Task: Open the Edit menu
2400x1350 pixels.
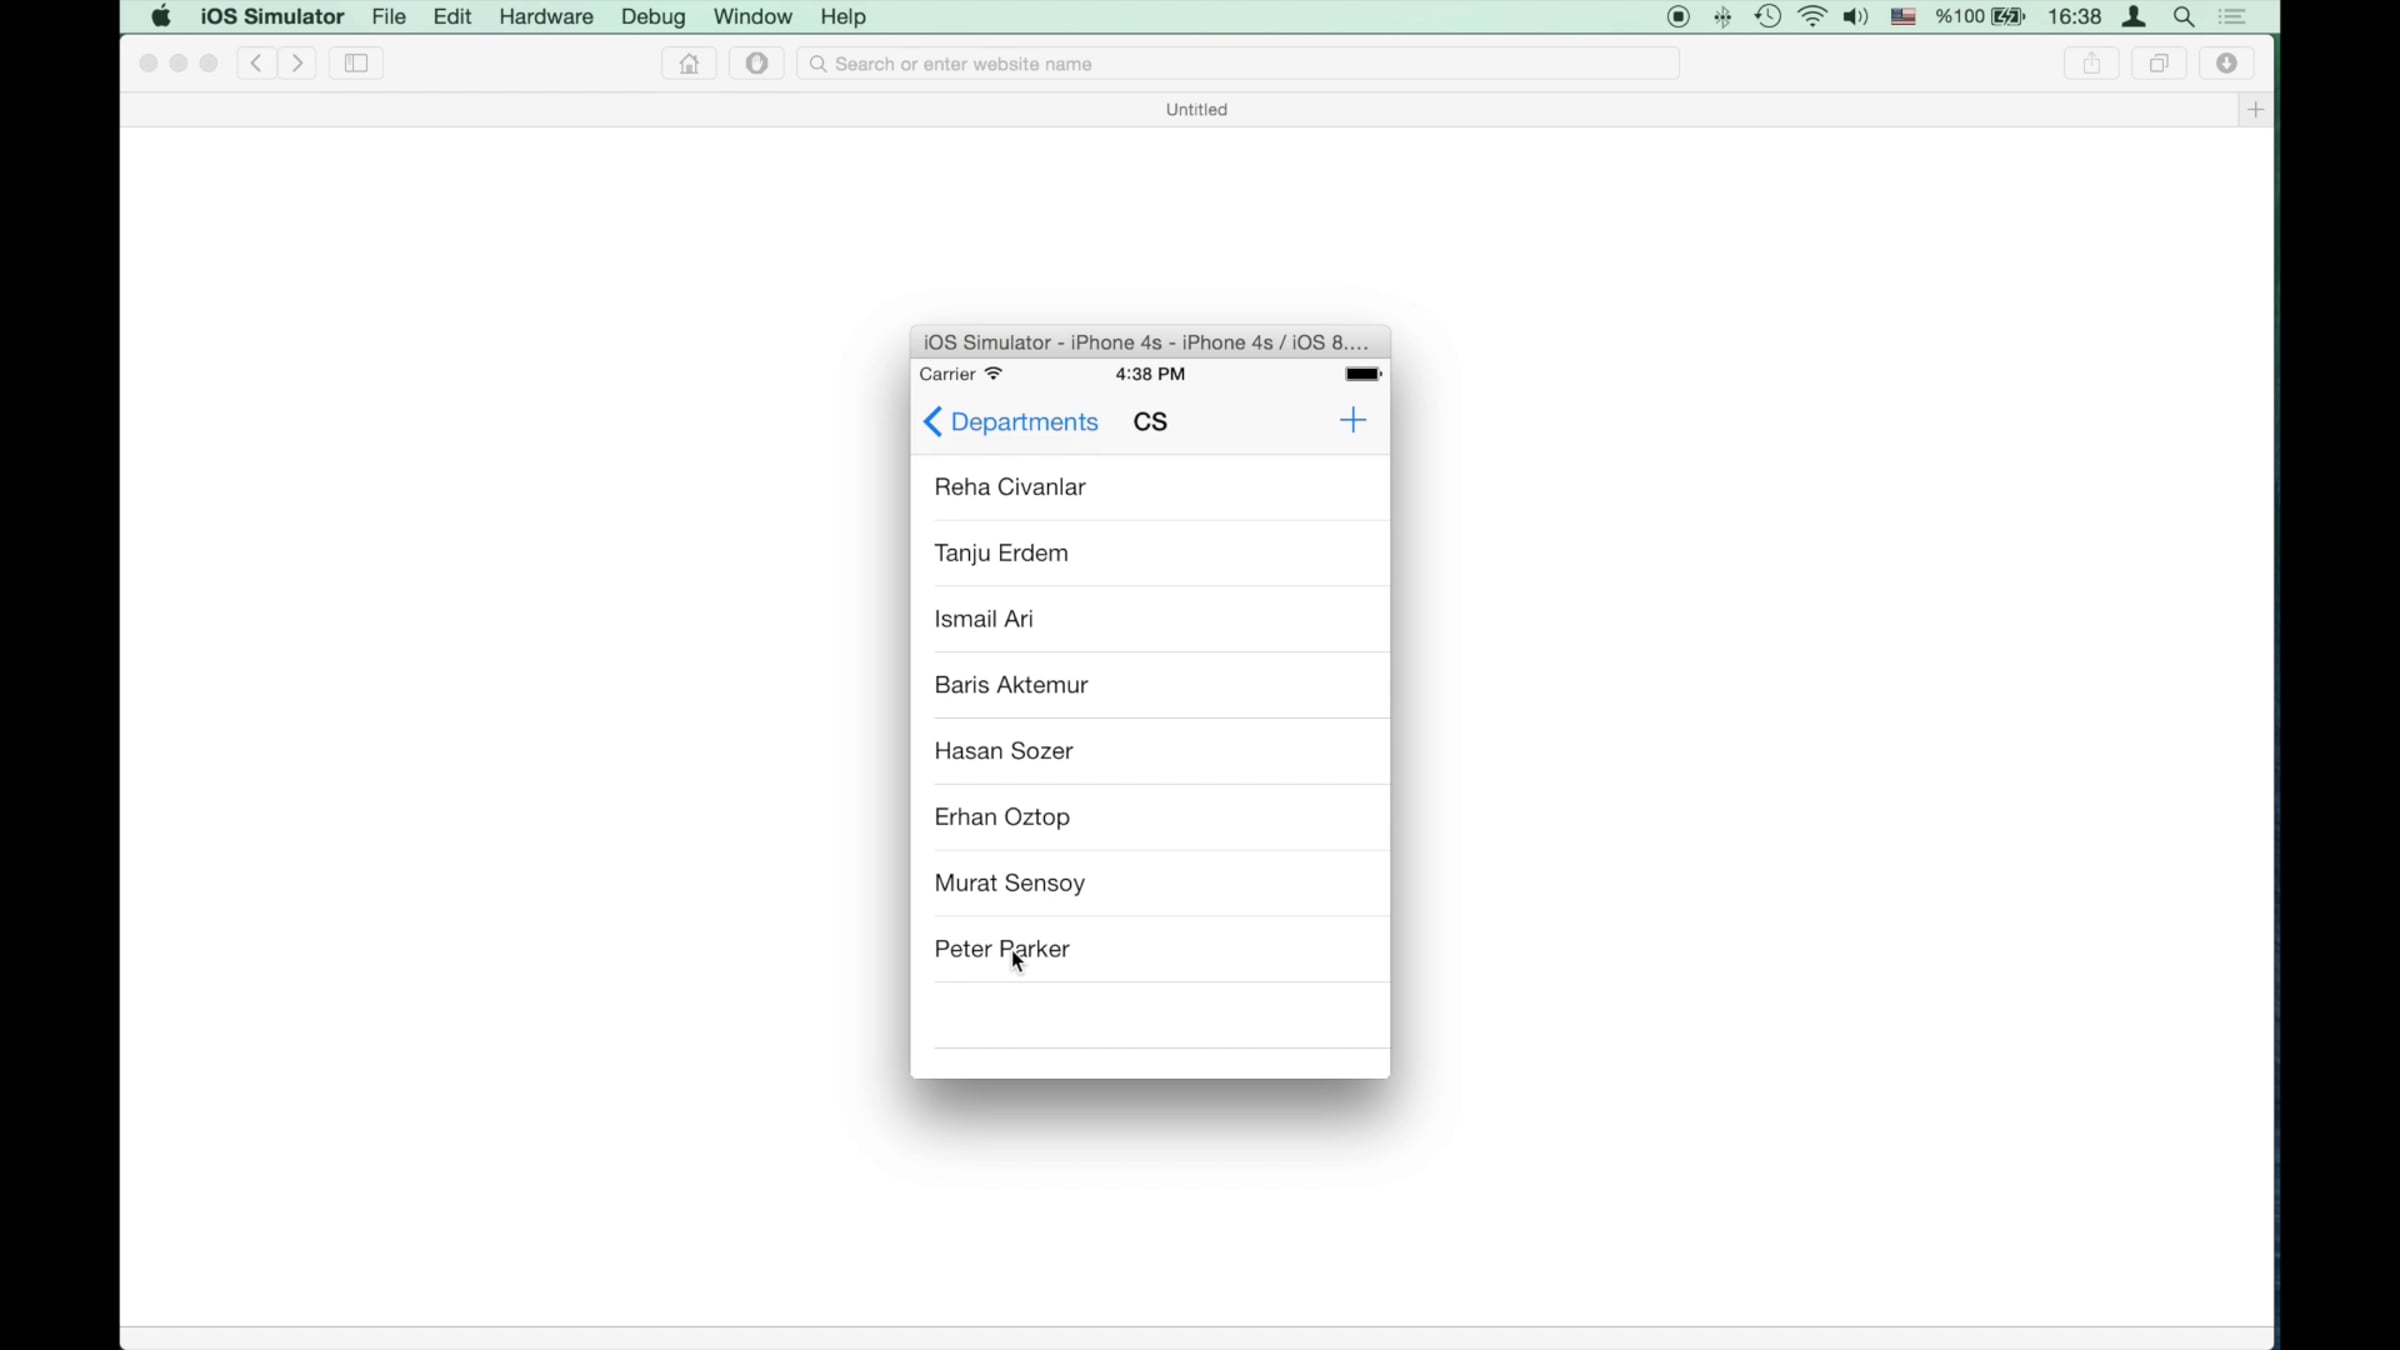Action: (452, 16)
